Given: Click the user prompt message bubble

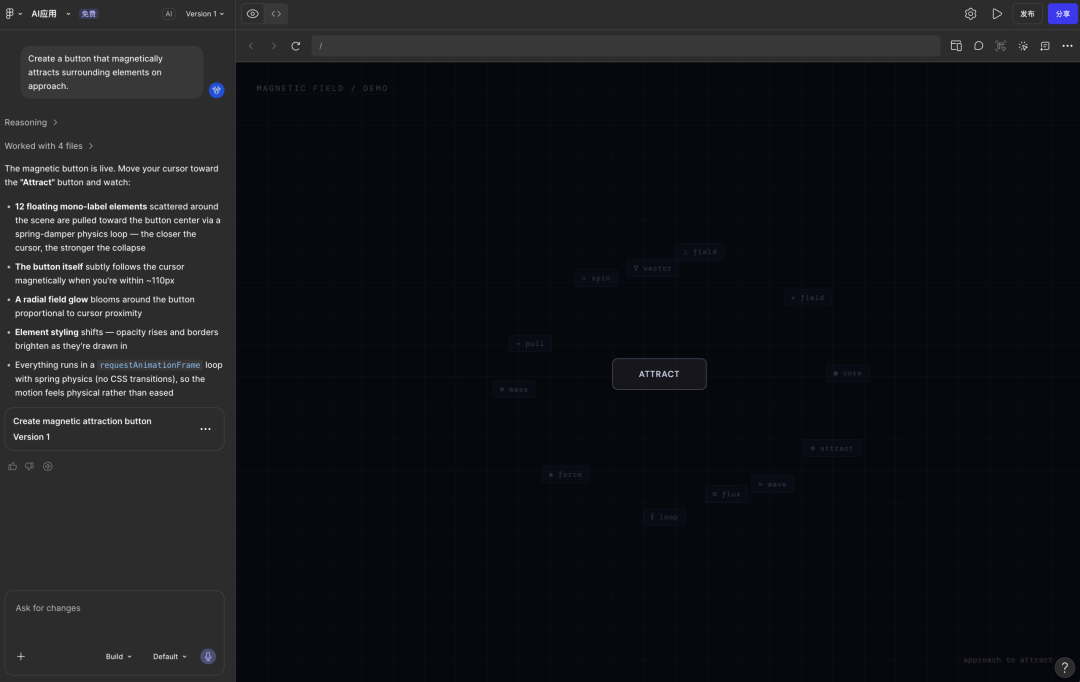Looking at the screenshot, I should pyautogui.click(x=112, y=72).
